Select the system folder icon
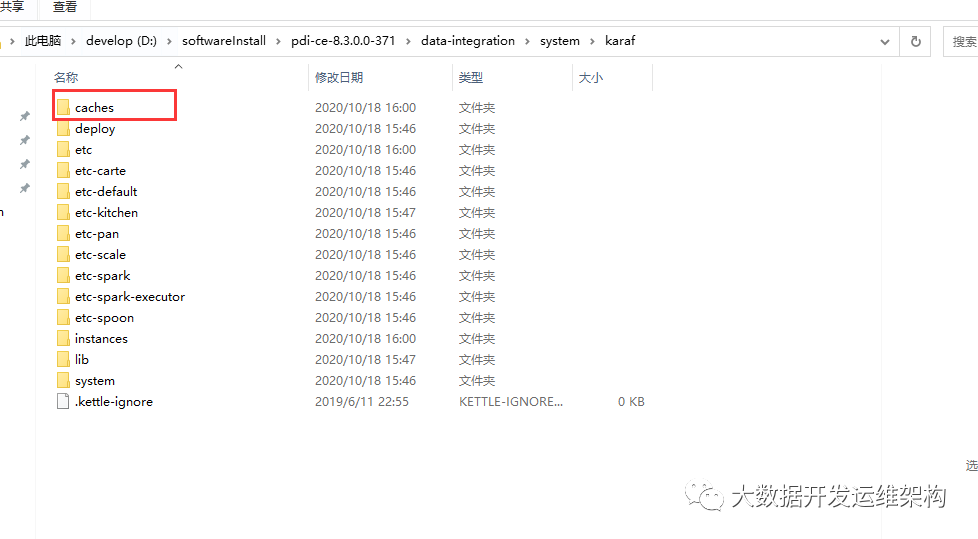978x539 pixels. pyautogui.click(x=63, y=381)
